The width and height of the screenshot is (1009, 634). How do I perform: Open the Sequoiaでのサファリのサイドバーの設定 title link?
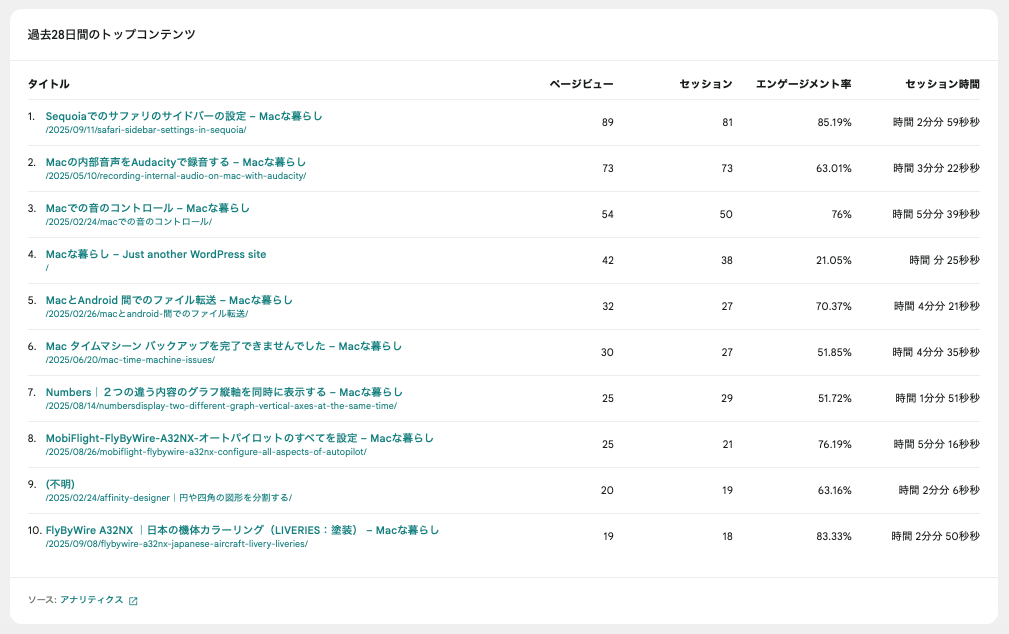[184, 116]
